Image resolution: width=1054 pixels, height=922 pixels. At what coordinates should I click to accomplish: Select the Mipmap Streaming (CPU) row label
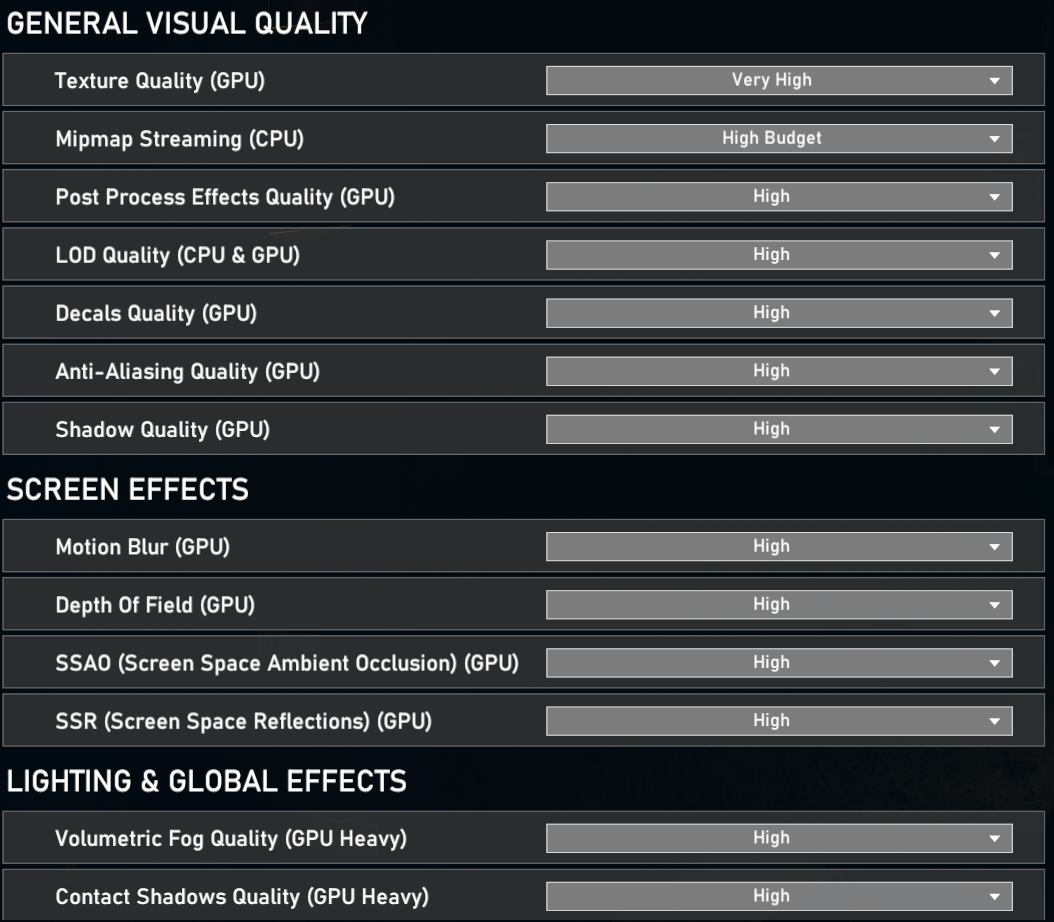coord(179,139)
